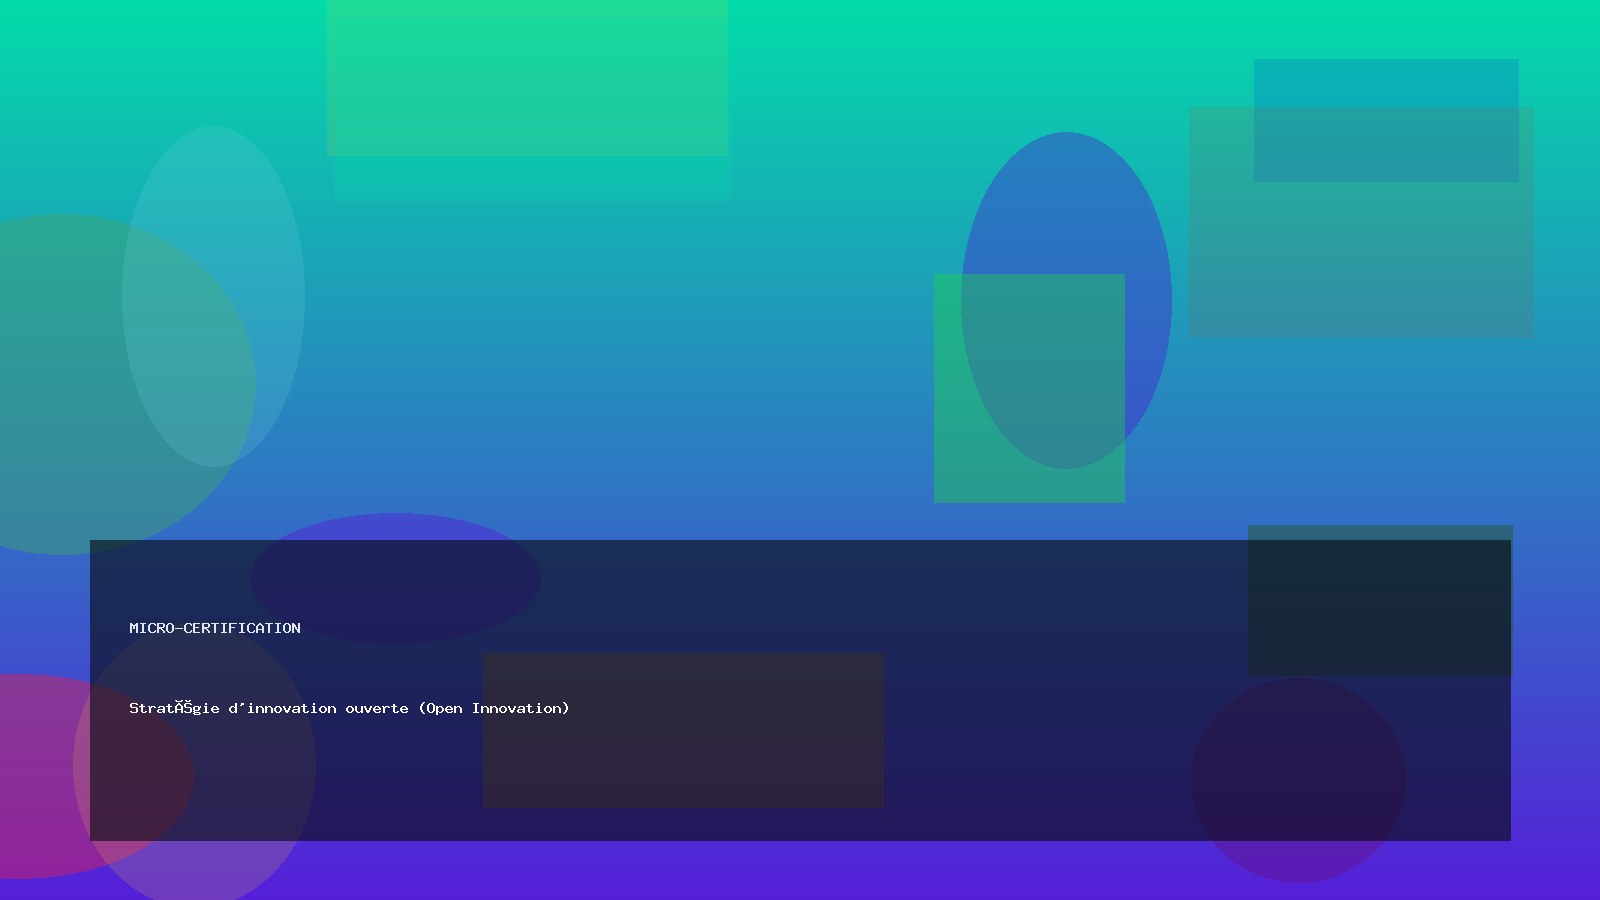Viewport: 1600px width, 900px height.
Task: Select the dark teal rectangle at banner's right corner
Action: click(x=1380, y=600)
